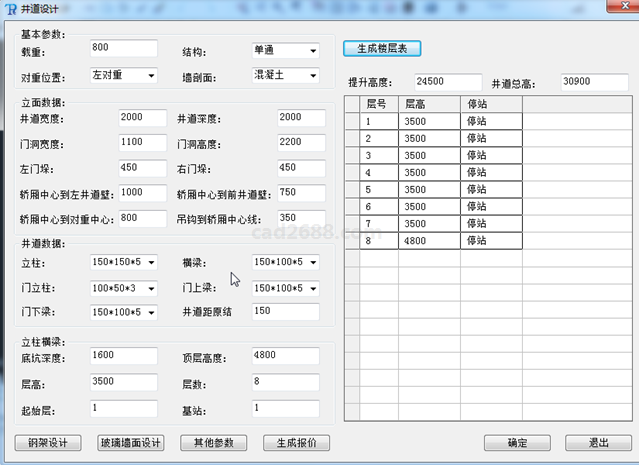Focus the 门洞高度 field showing 2200

pos(300,142)
